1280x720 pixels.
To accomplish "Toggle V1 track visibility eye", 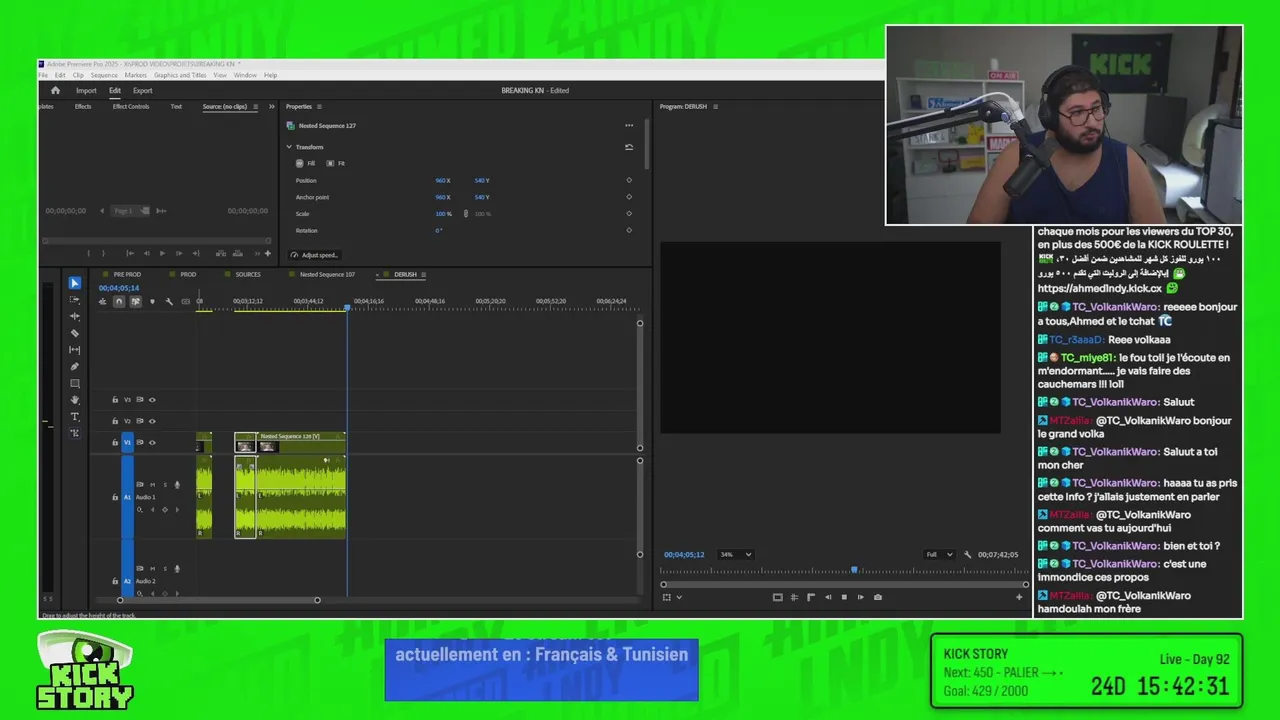I will click(x=152, y=442).
